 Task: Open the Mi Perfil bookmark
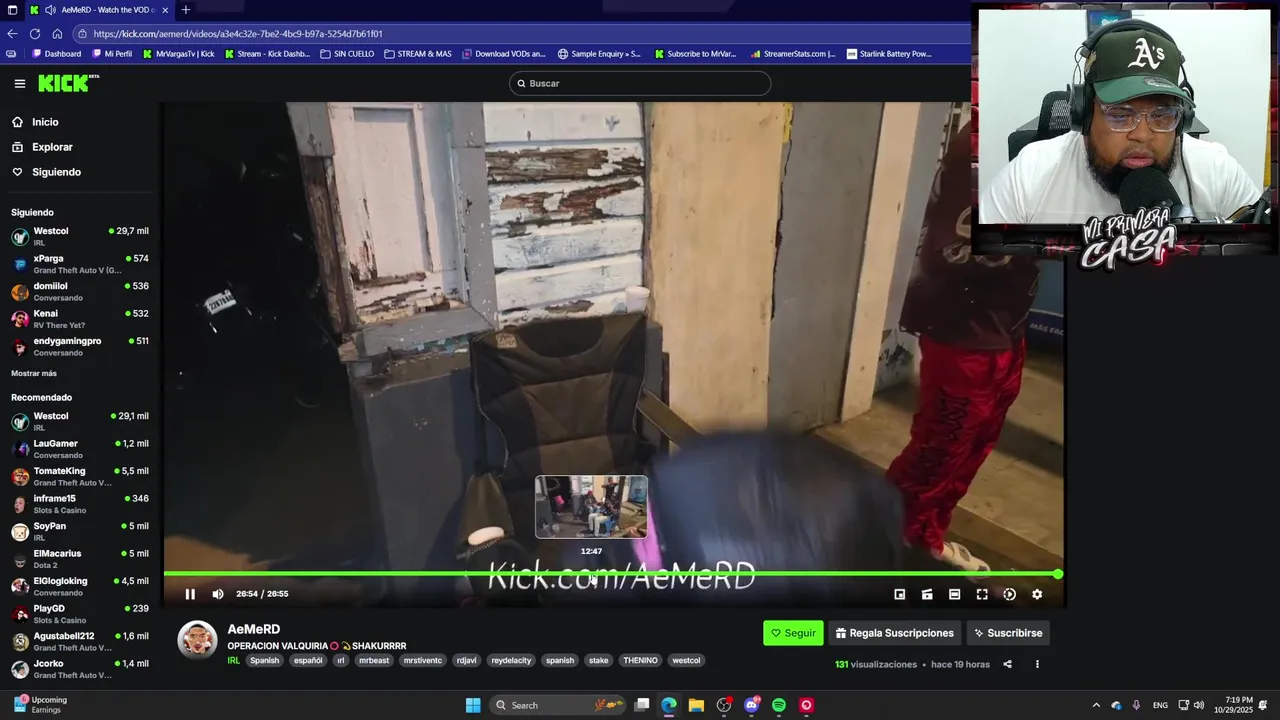click(112, 54)
